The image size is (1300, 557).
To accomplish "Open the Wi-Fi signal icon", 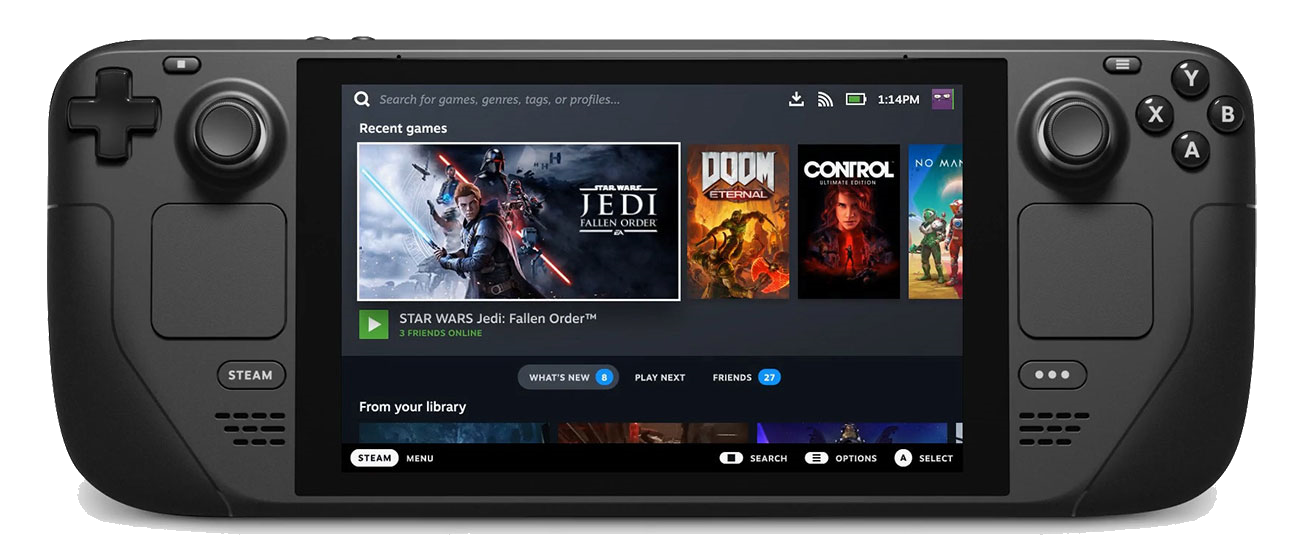I will point(825,99).
